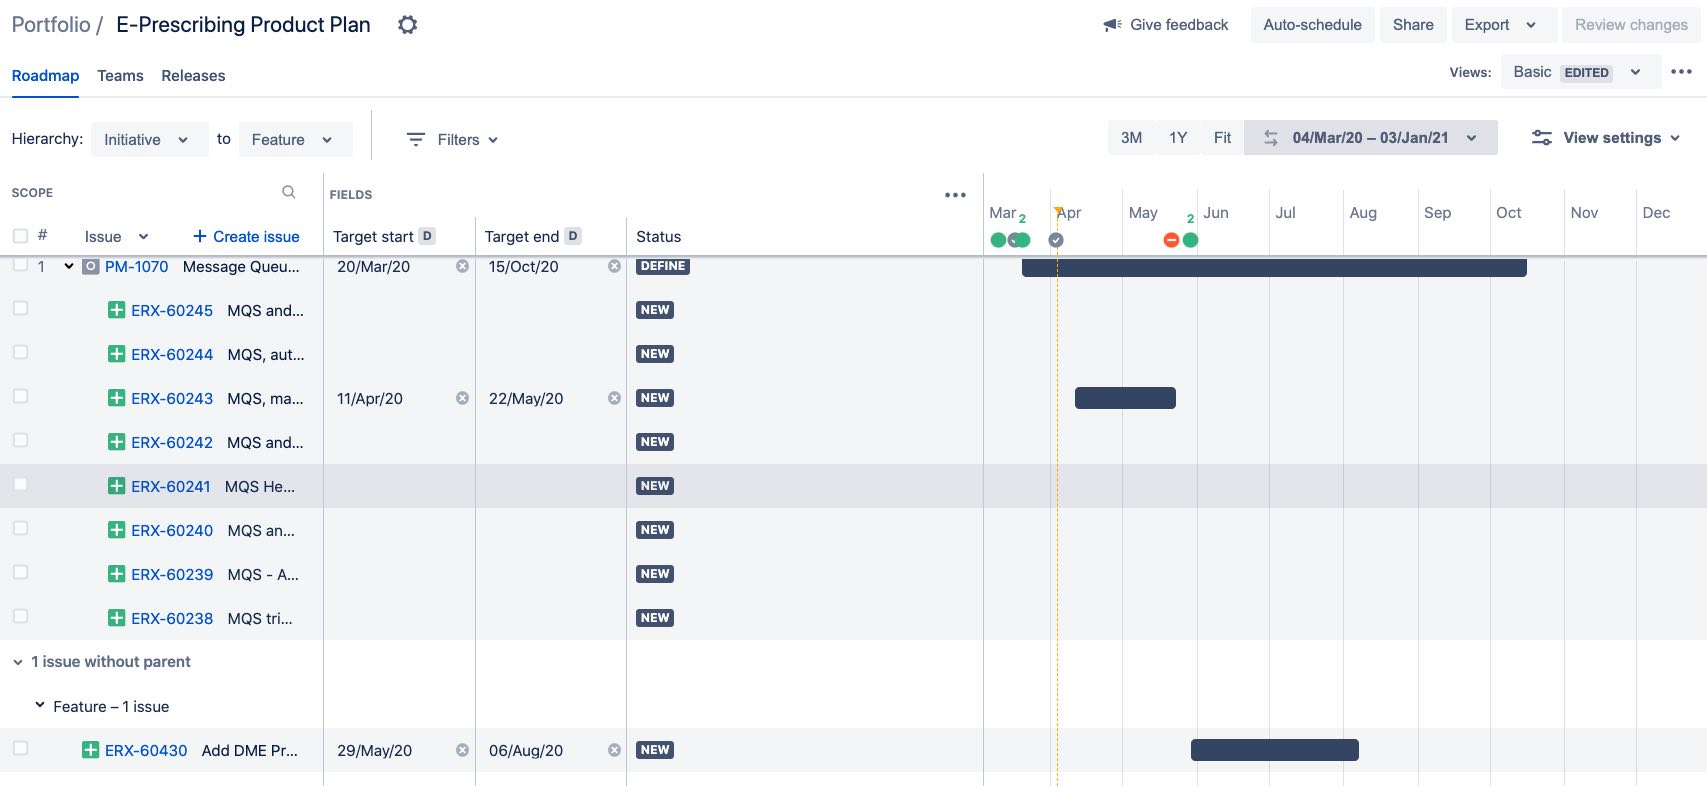The image size is (1707, 786).
Task: Click the ERX-60245 feature type icon
Action: [x=117, y=310]
